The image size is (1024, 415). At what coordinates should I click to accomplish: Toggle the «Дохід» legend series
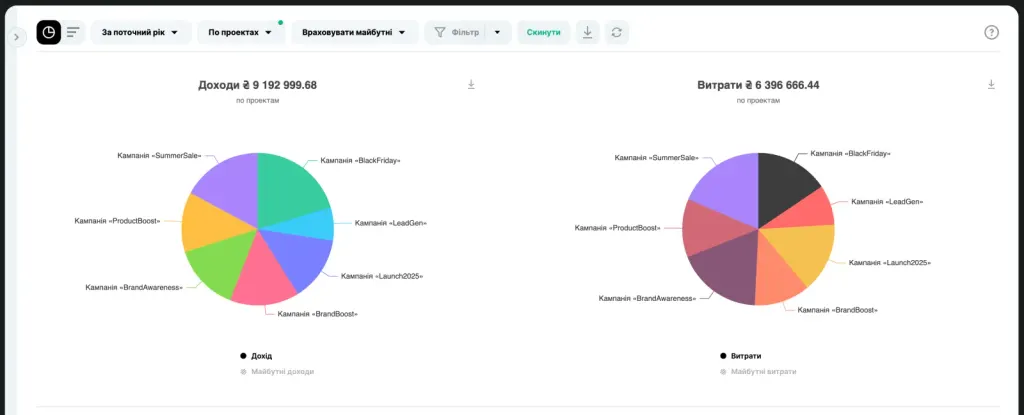pos(255,356)
